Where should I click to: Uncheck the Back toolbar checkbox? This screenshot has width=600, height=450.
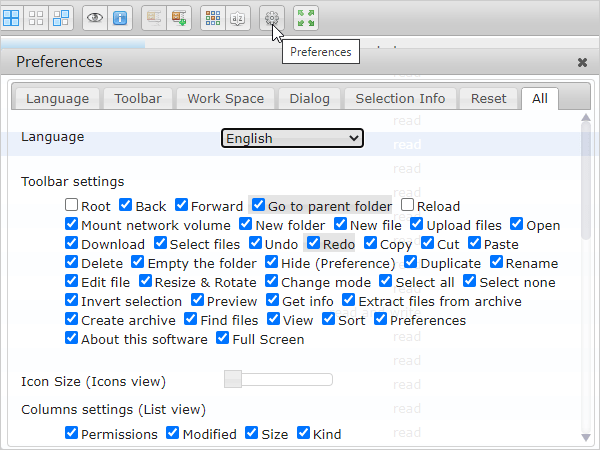126,205
